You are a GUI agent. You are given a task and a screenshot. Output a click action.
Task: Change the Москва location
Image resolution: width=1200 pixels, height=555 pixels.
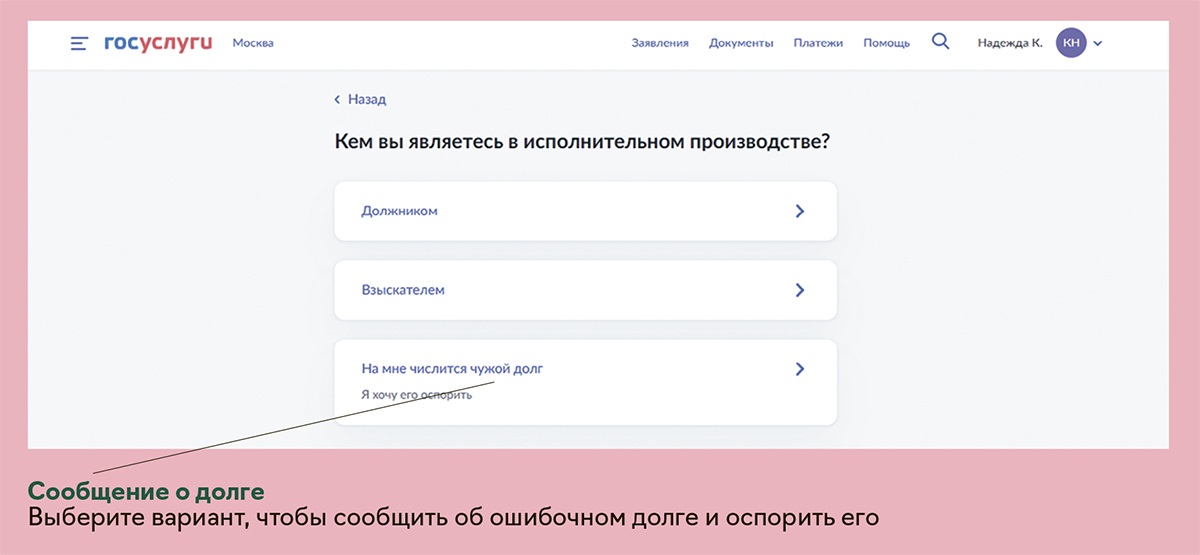pos(253,43)
